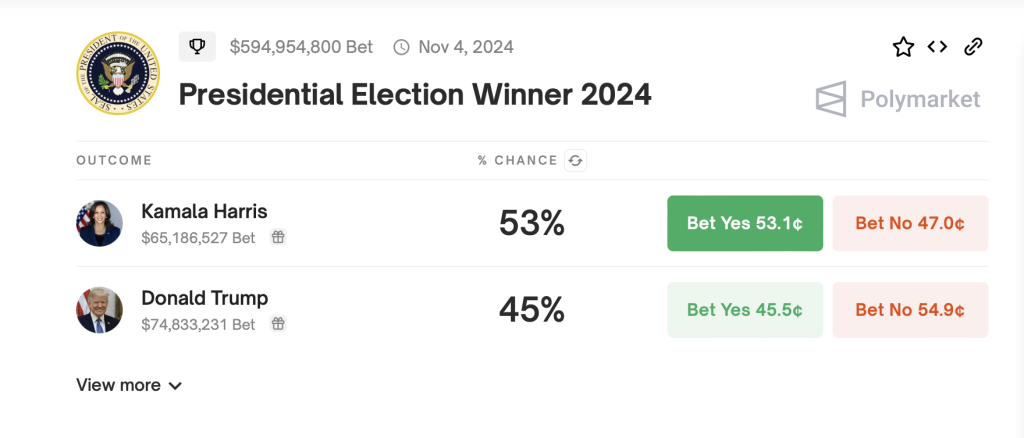This screenshot has width=1024, height=438.
Task: Click the star favorite icon
Action: 903,47
